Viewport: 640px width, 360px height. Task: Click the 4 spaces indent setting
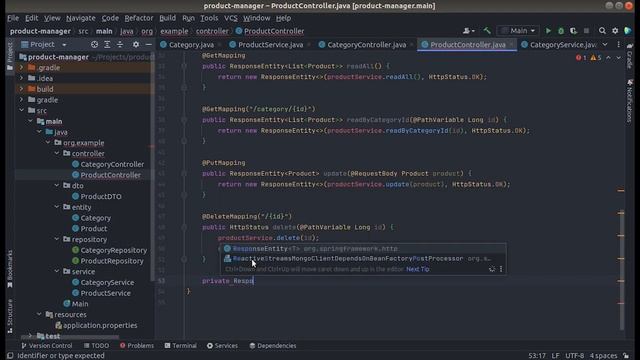[603, 356]
